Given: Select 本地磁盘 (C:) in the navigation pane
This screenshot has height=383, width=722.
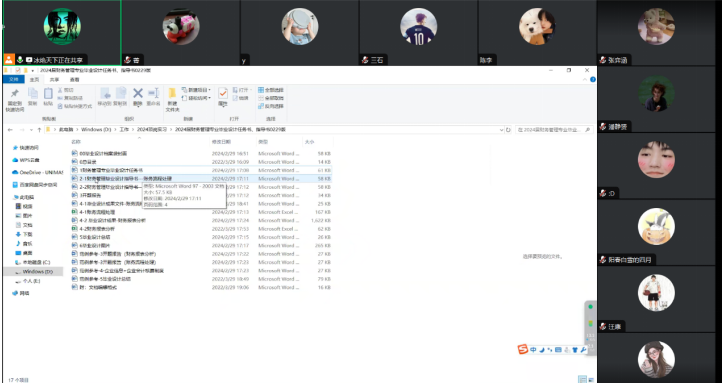Looking at the screenshot, I should 33,262.
